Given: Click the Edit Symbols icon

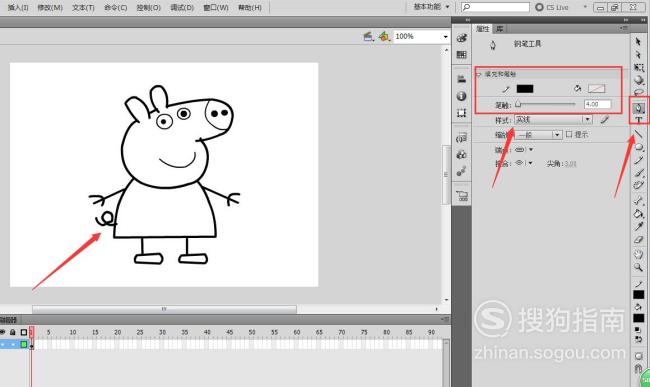Looking at the screenshot, I should click(x=384, y=36).
